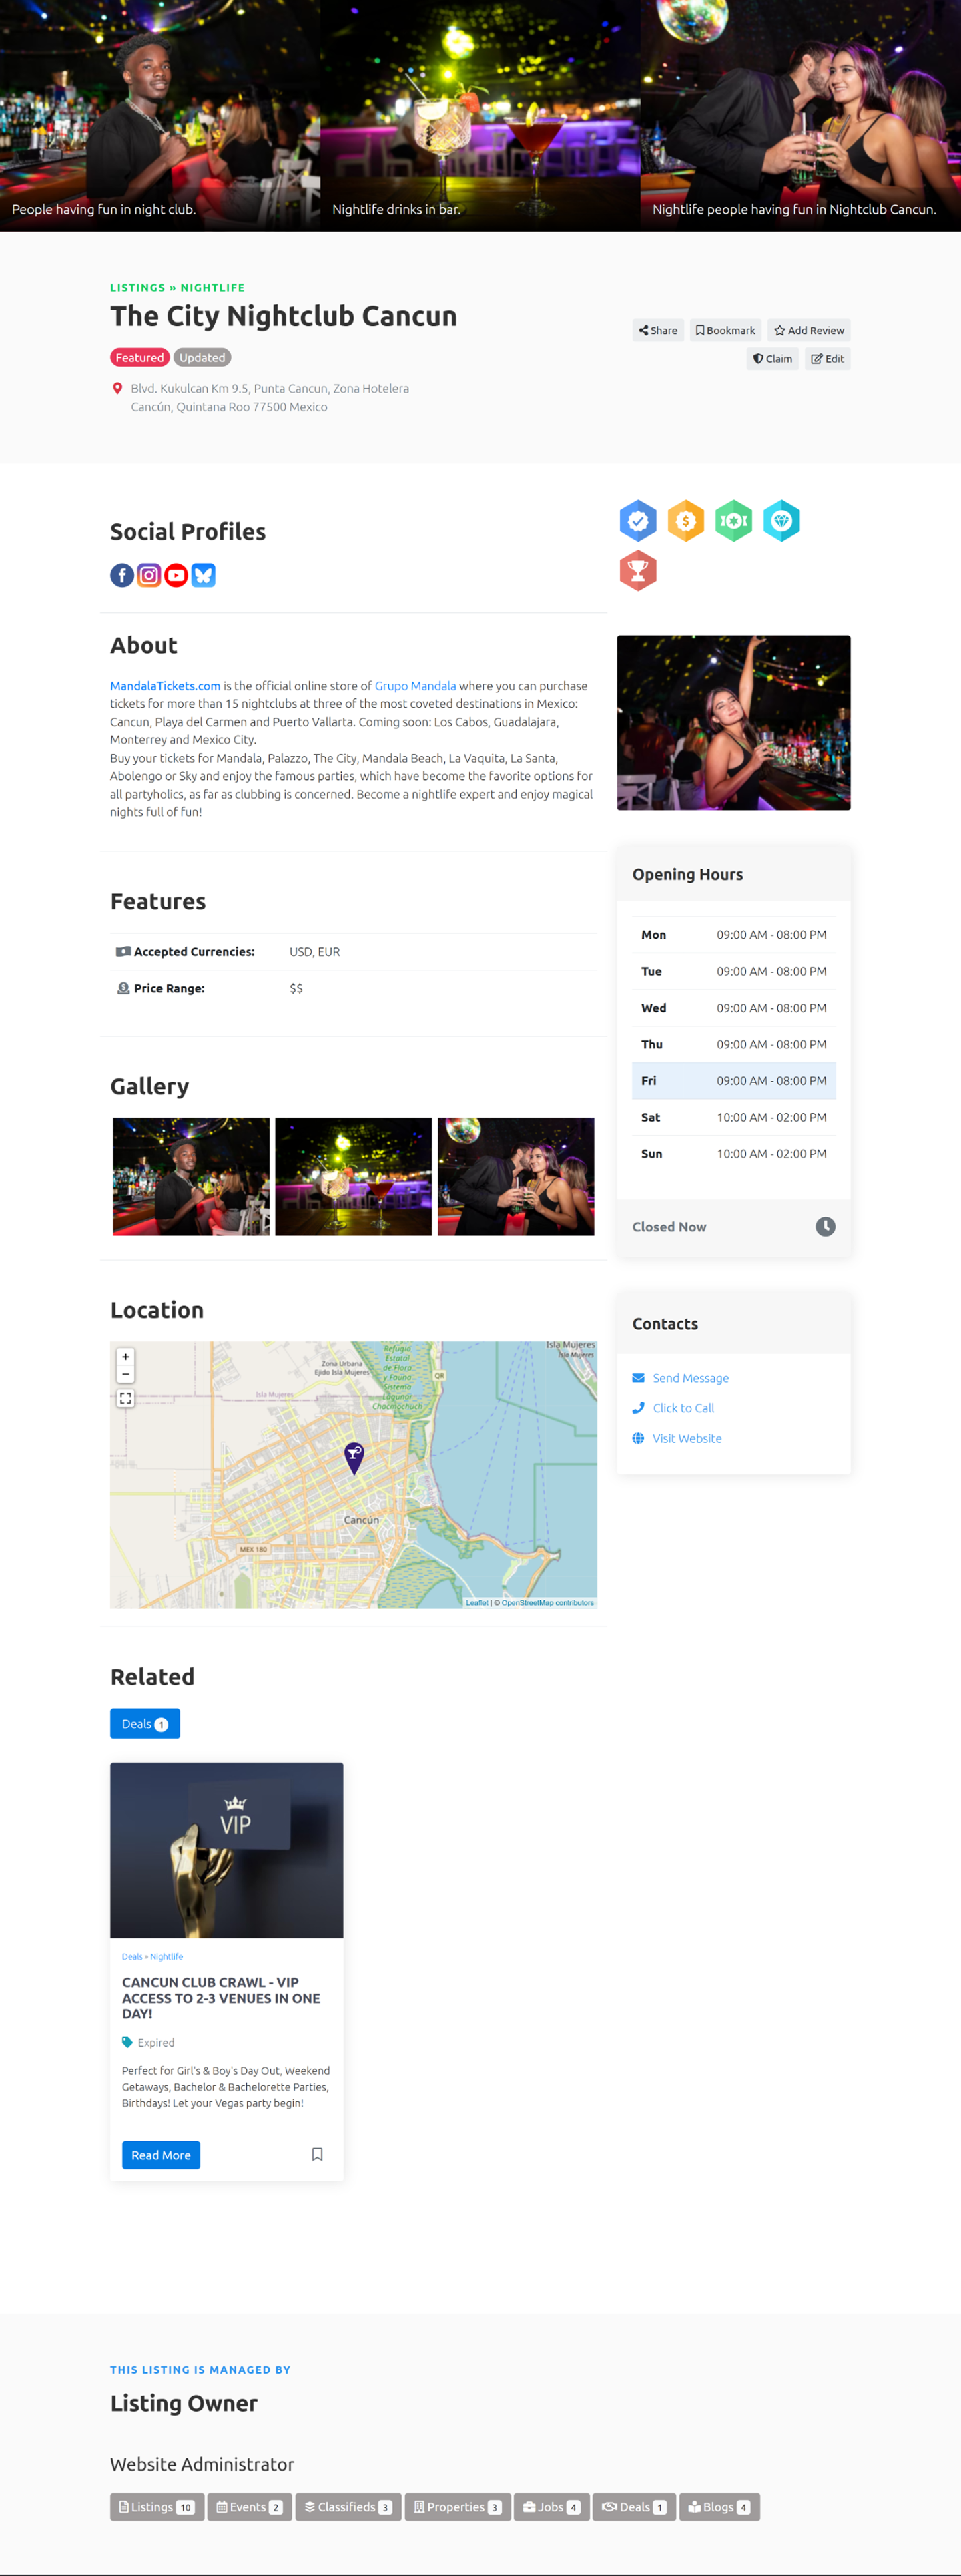
Task: Click the Sat 10:00 AM - 02:00 PM row
Action: (734, 1118)
